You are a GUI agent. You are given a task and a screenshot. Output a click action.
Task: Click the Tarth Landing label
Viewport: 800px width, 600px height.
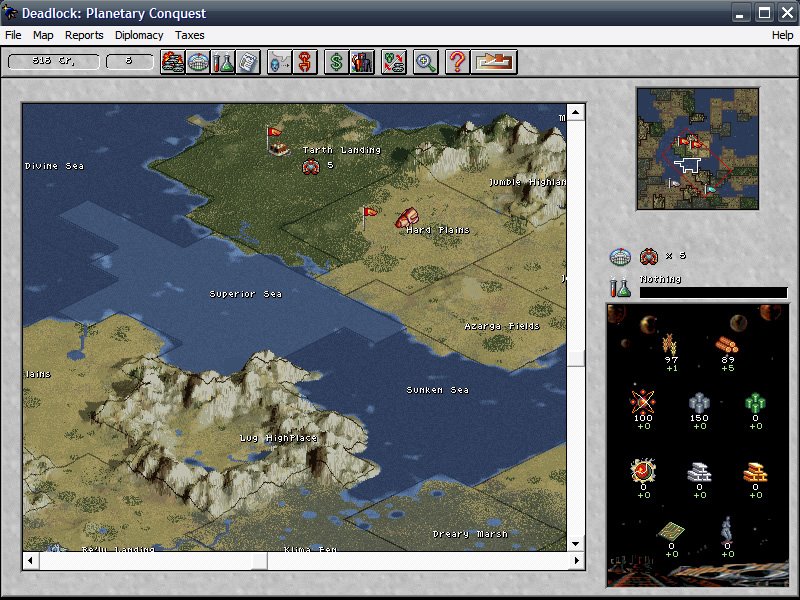coord(342,150)
